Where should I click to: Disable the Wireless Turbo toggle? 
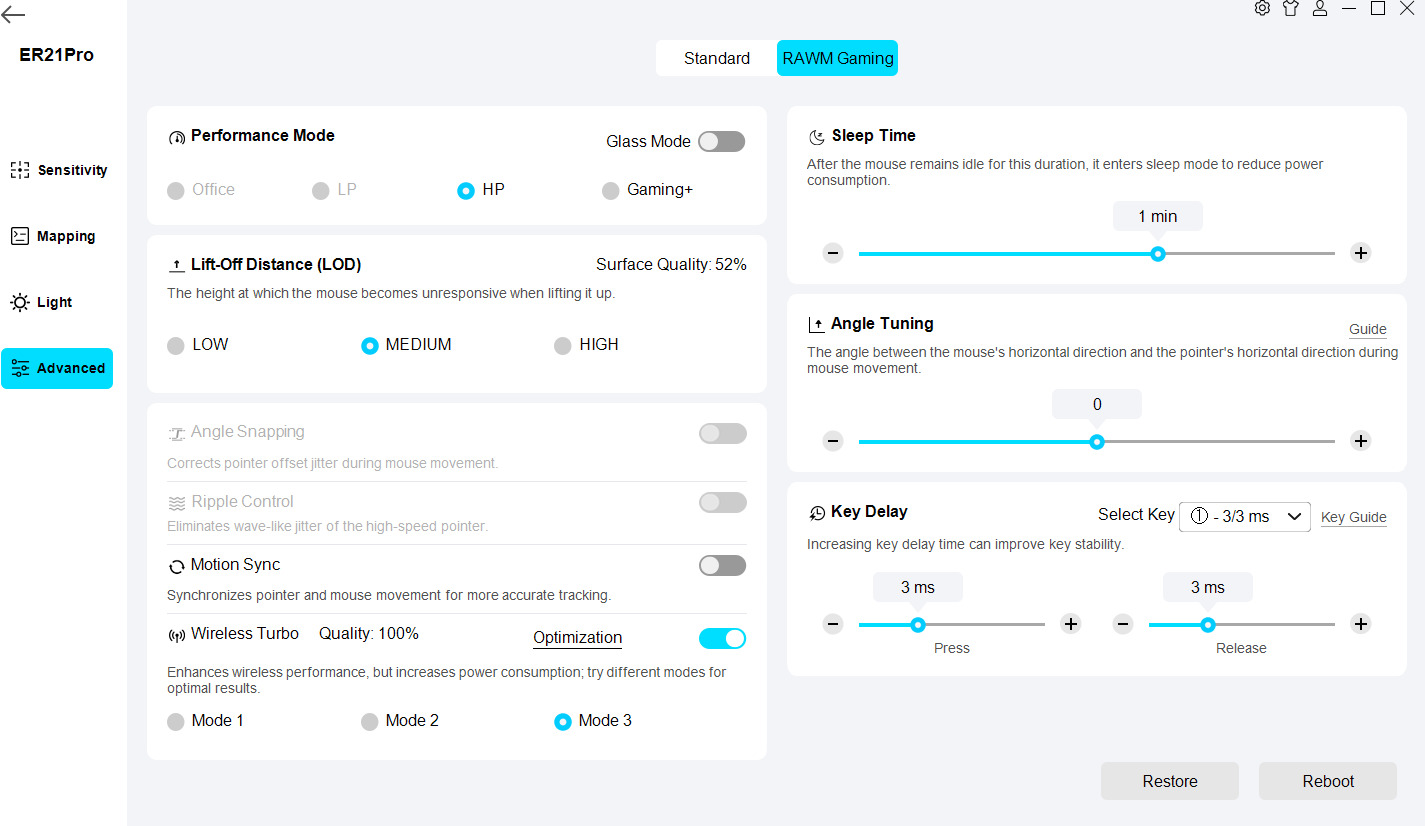(721, 638)
